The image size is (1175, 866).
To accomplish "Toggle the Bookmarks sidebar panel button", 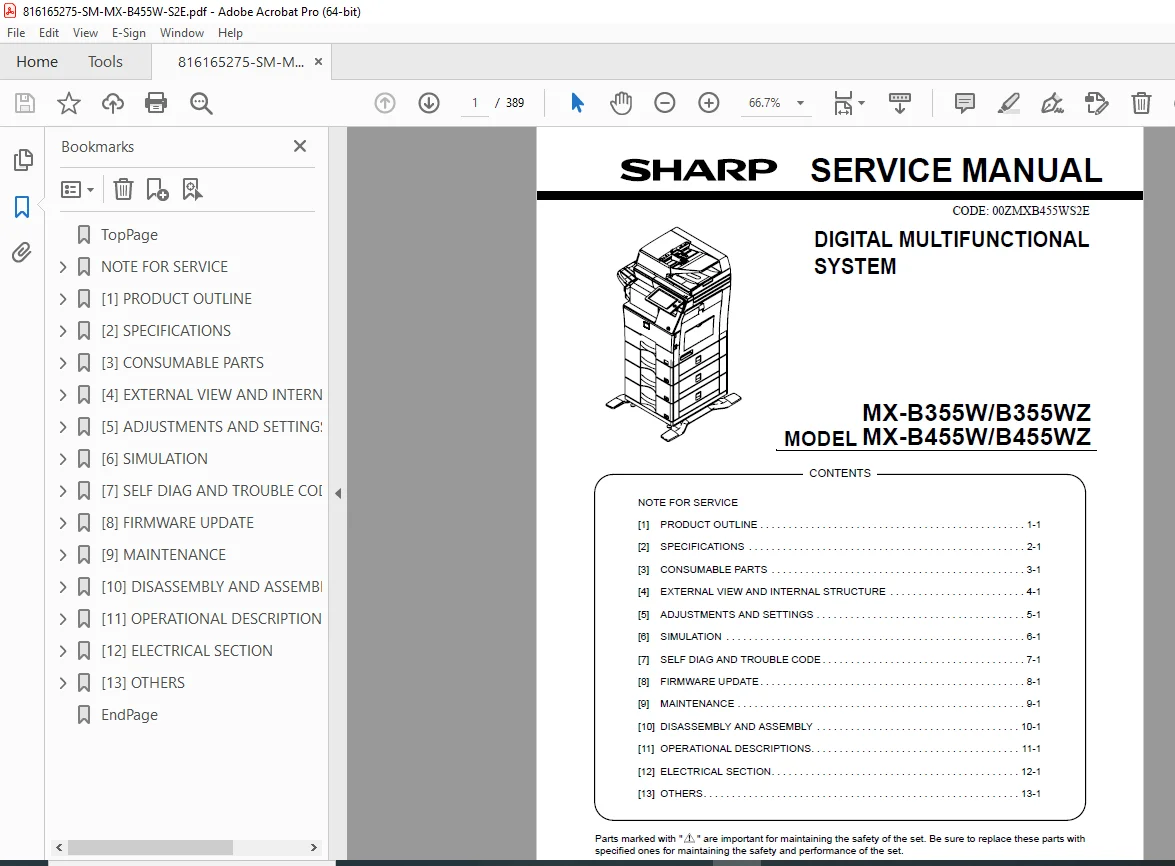I will click(22, 207).
